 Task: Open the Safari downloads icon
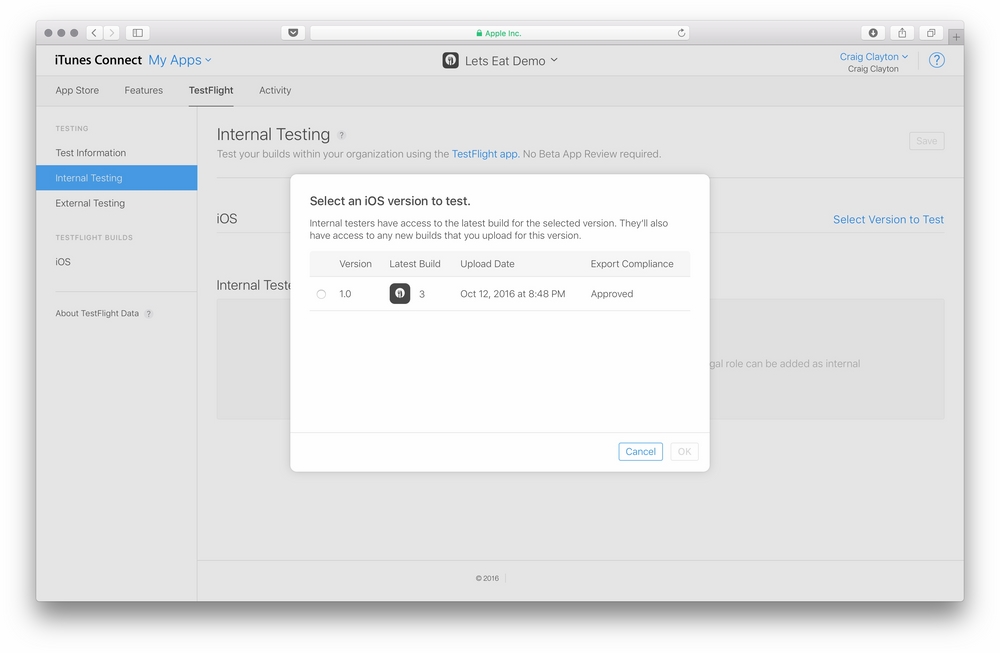tap(873, 33)
